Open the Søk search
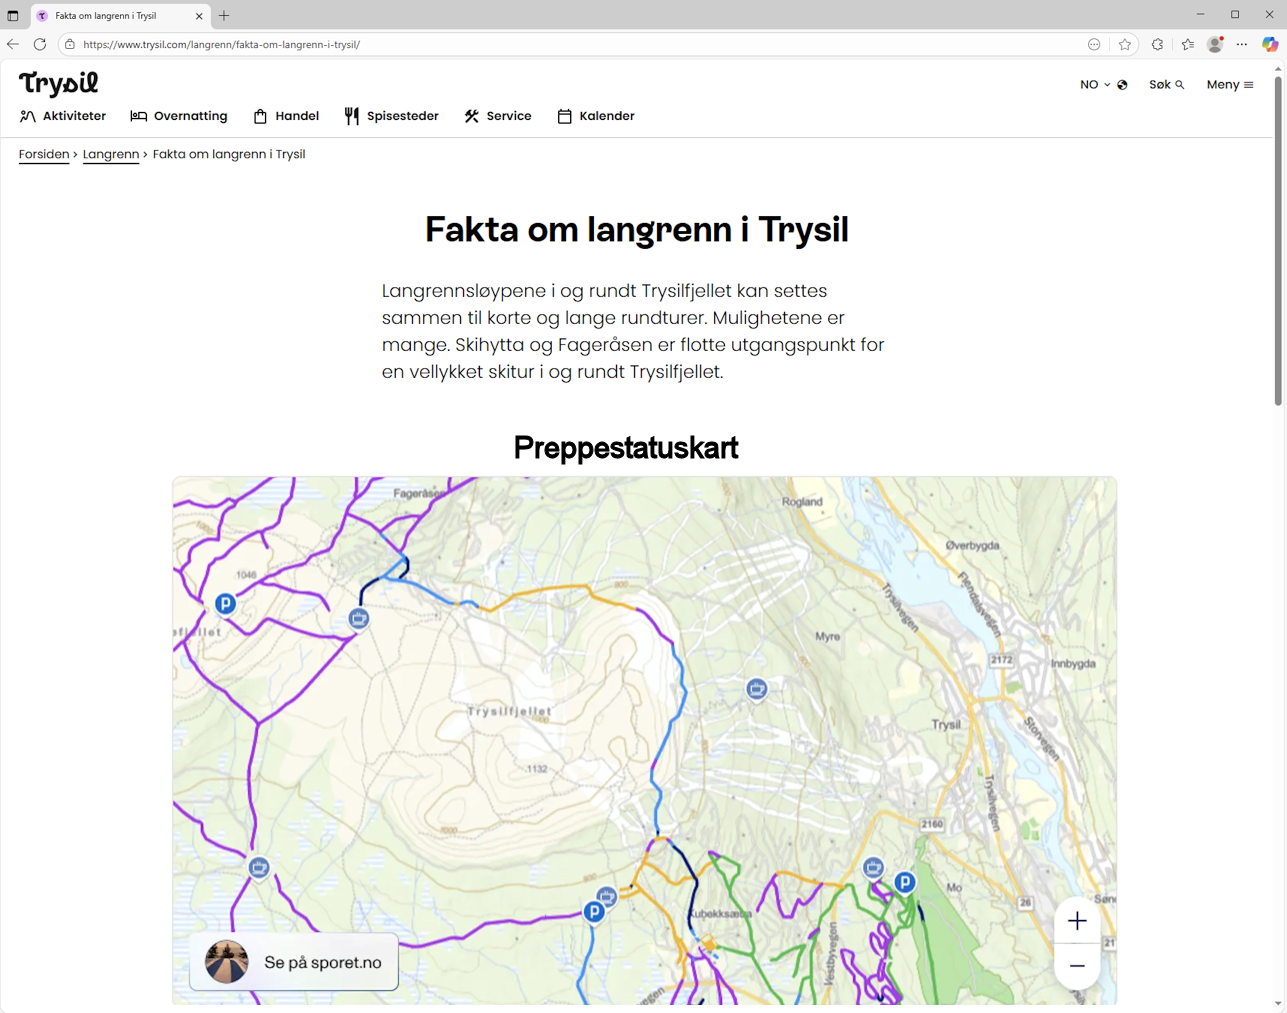Image resolution: width=1287 pixels, height=1013 pixels. (x=1166, y=85)
